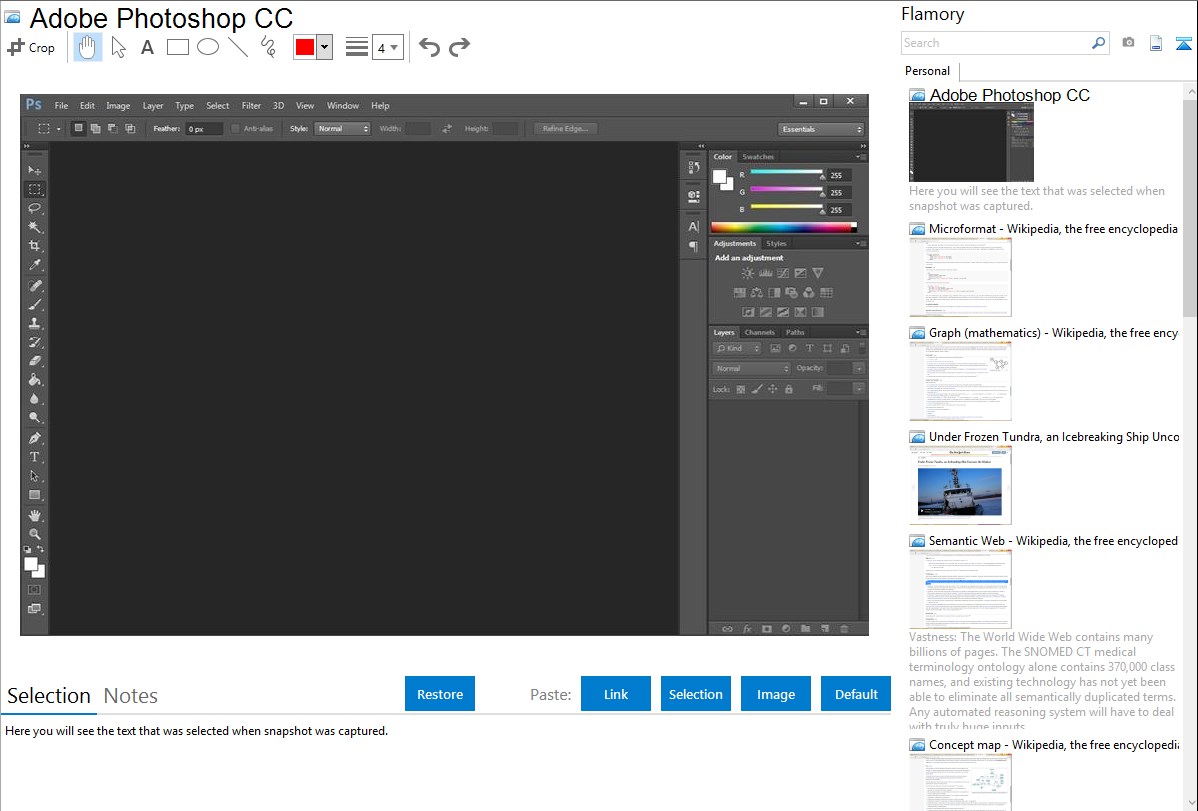Redo the annotation
Image resolution: width=1198 pixels, height=811 pixels.
[x=459, y=47]
